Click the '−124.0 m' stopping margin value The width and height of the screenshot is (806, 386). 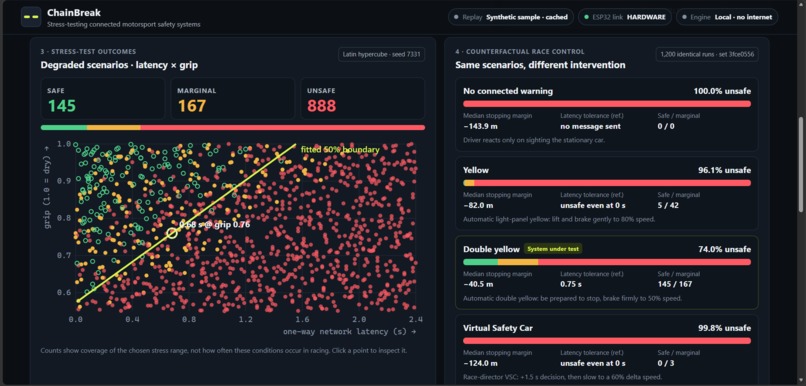click(x=480, y=363)
